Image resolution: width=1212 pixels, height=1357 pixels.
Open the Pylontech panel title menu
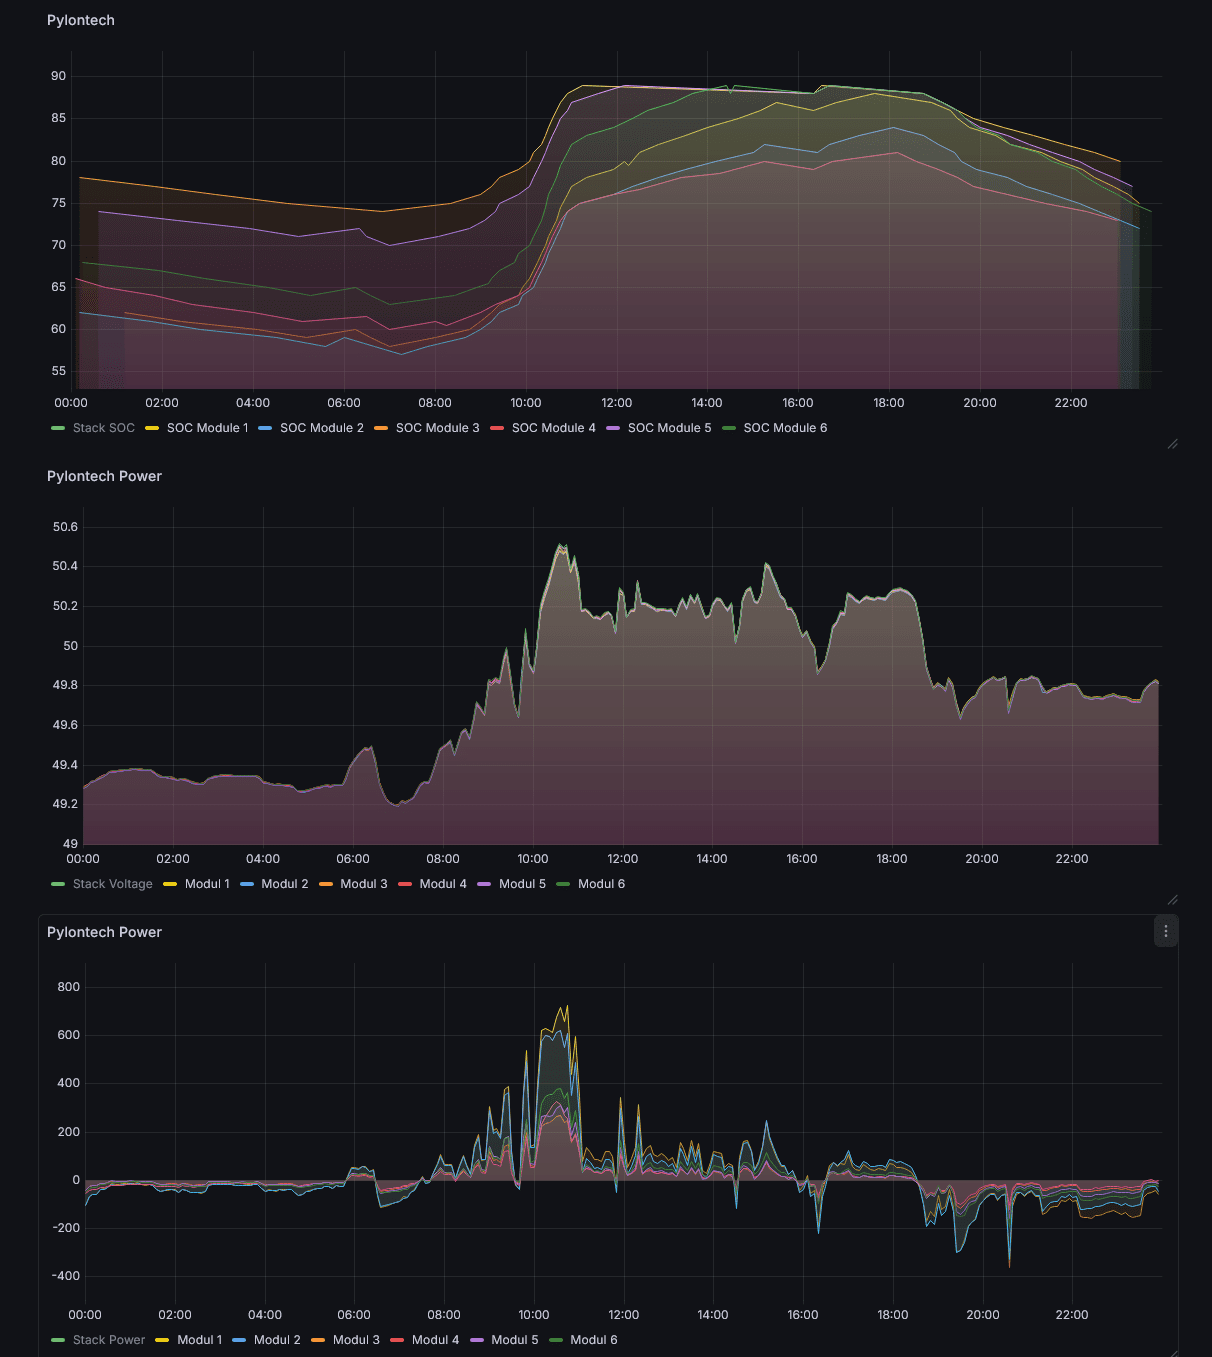click(81, 20)
